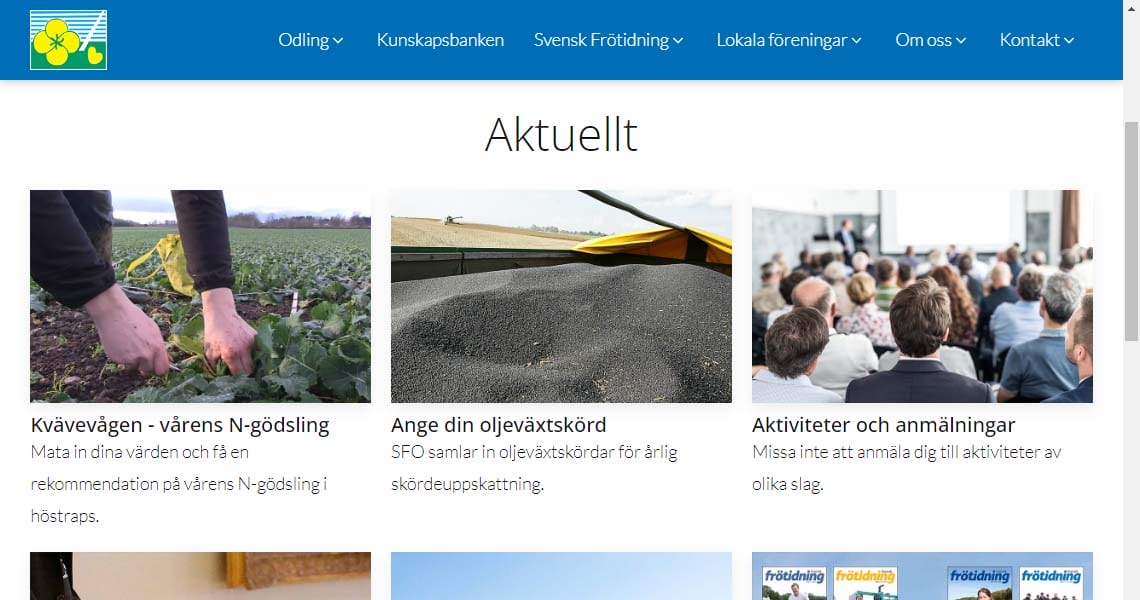The image size is (1140, 600).
Task: Expand the Odling dropdown menu
Action: 310,40
